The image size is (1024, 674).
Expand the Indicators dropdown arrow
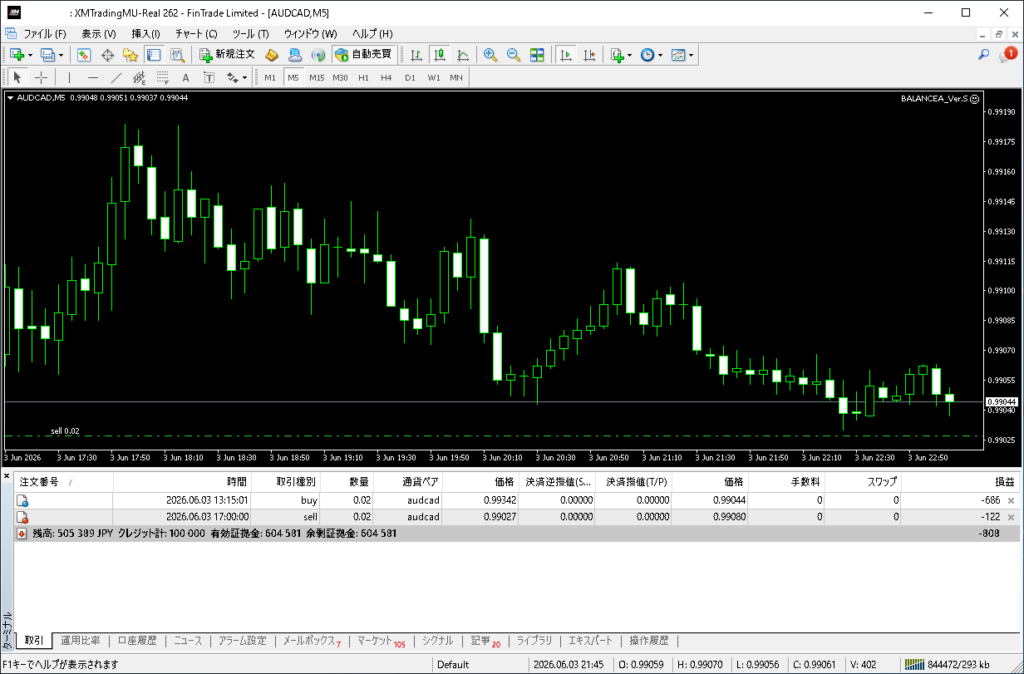coord(630,56)
